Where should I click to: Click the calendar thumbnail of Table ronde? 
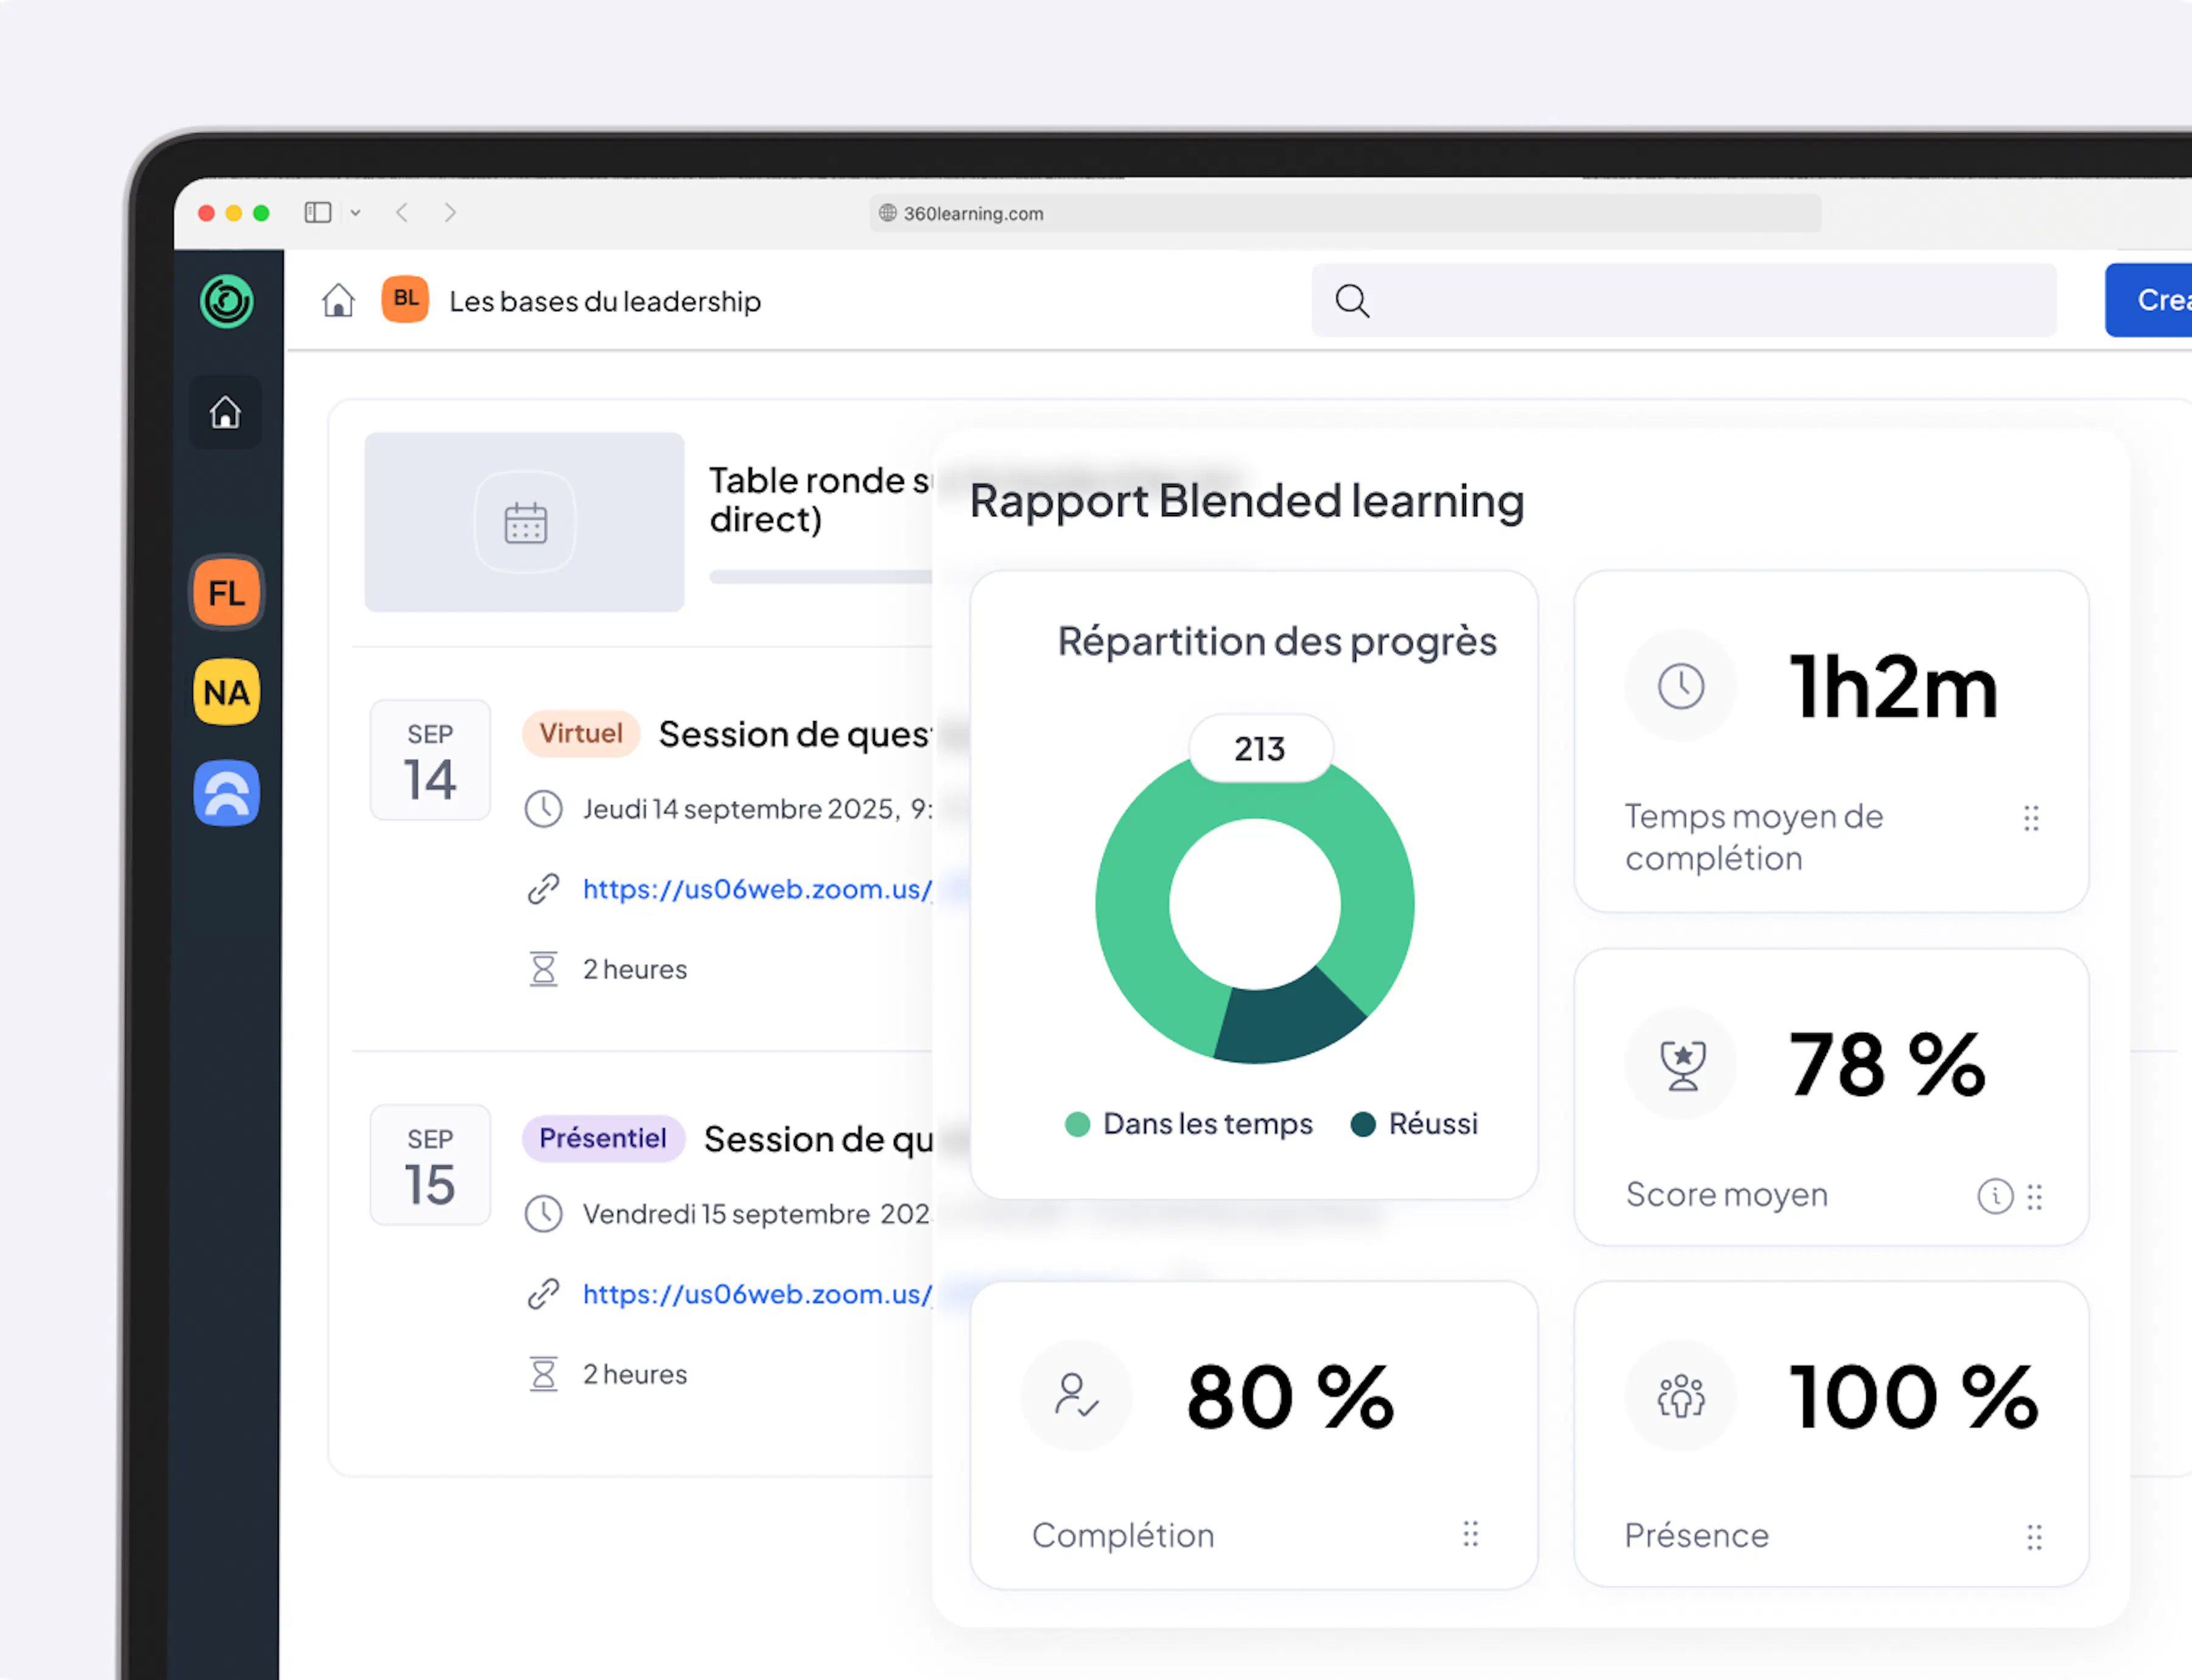pyautogui.click(x=525, y=522)
